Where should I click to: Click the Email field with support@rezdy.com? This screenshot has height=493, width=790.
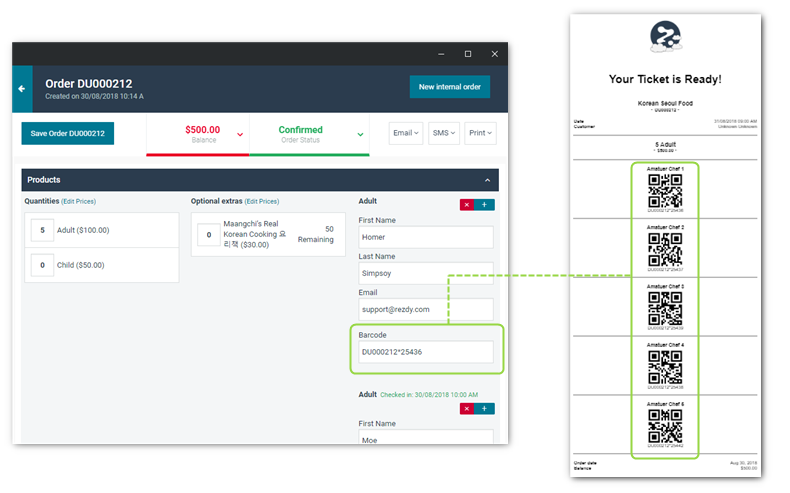426,310
